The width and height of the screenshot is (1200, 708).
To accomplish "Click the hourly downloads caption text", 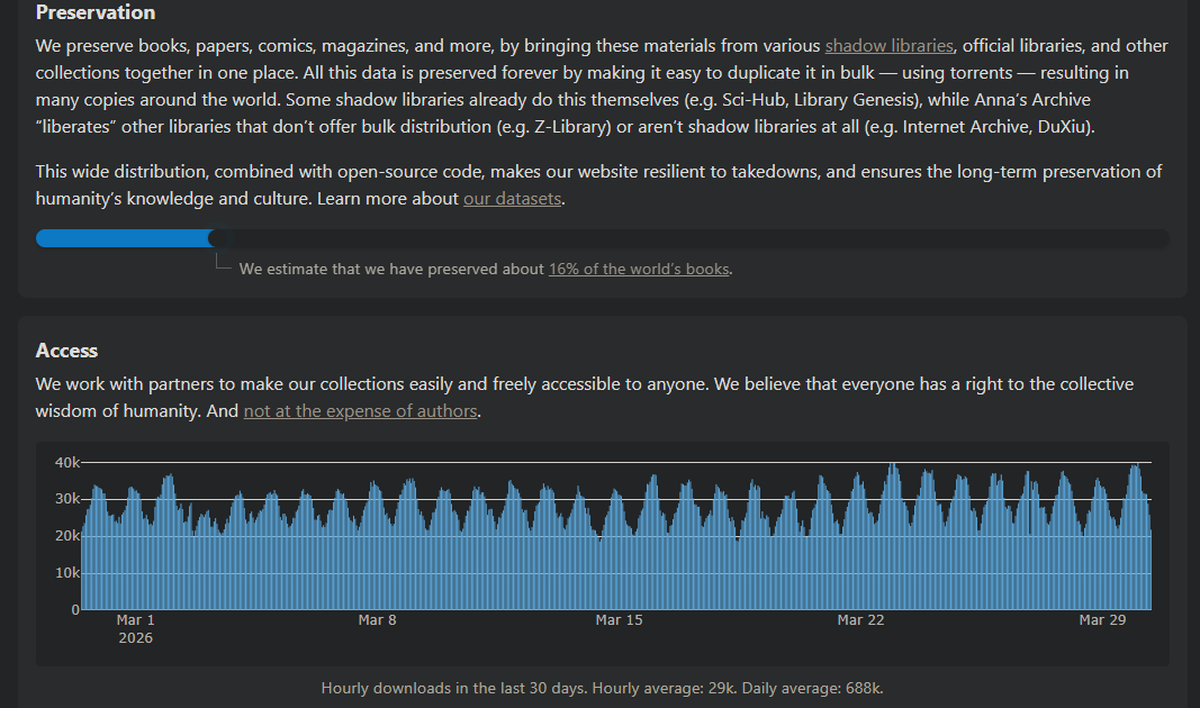I will coord(600,688).
